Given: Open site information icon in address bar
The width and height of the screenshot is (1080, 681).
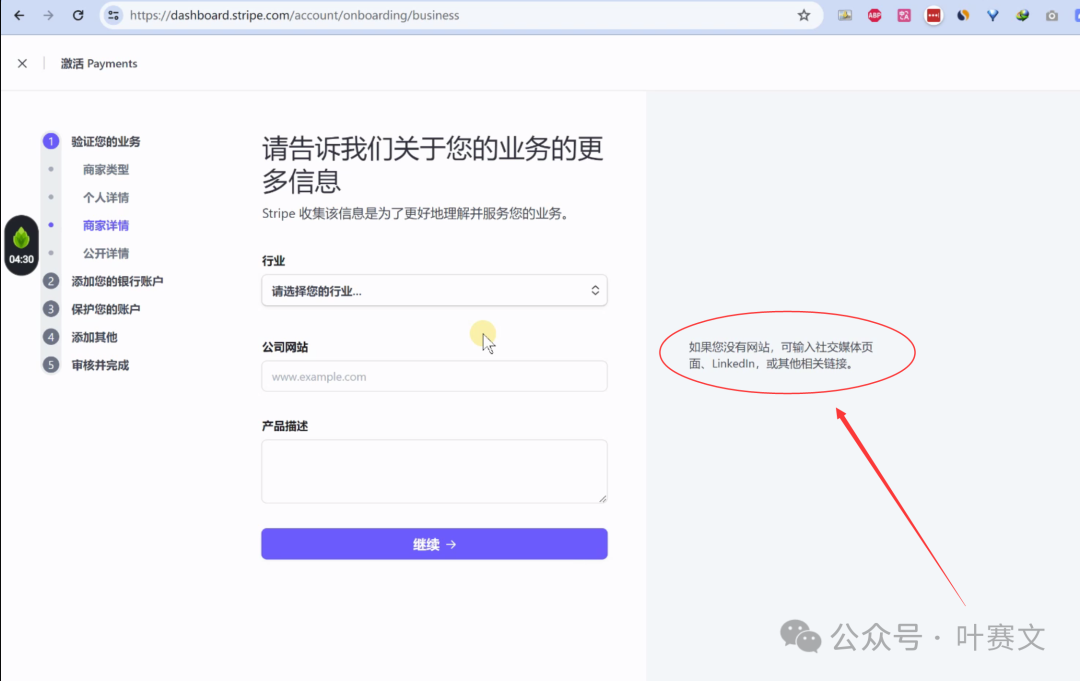Looking at the screenshot, I should 113,16.
